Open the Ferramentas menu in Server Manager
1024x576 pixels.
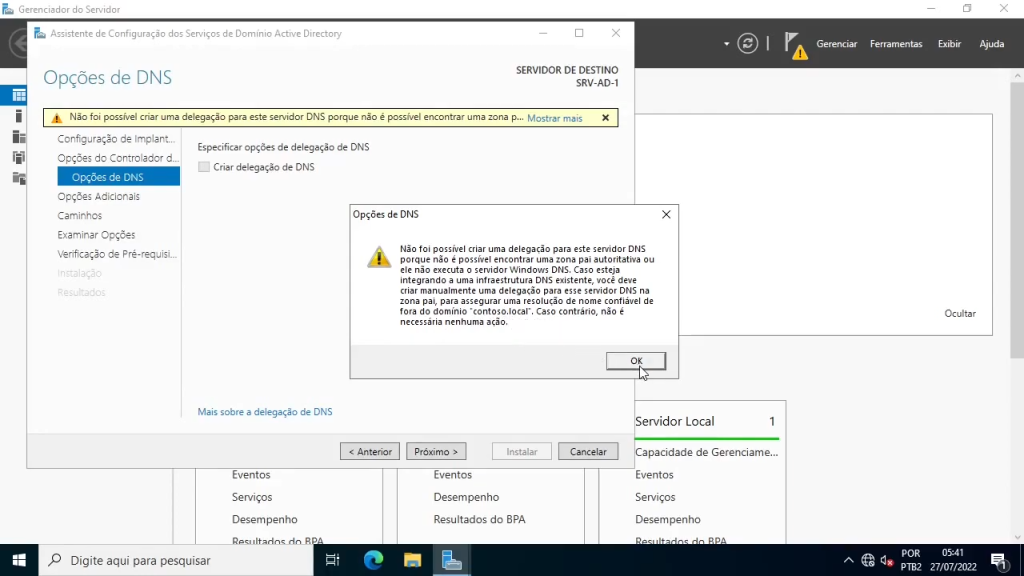pos(896,44)
